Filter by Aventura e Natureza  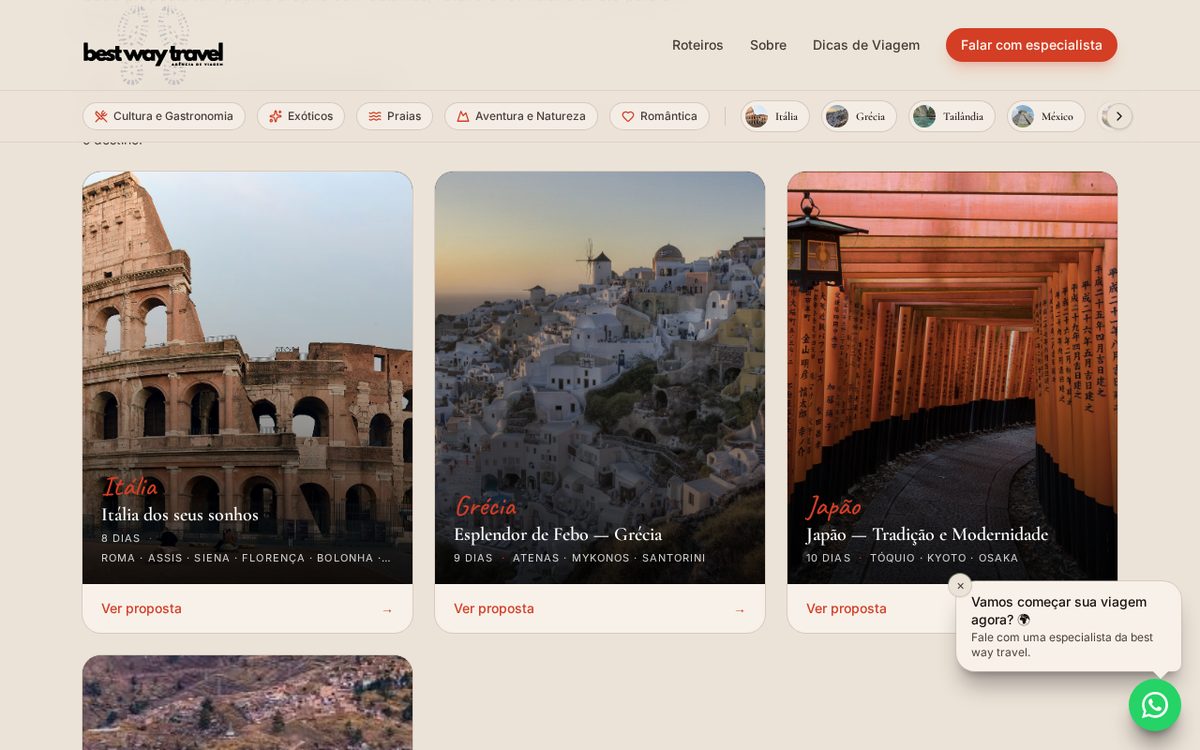pyautogui.click(x=521, y=116)
